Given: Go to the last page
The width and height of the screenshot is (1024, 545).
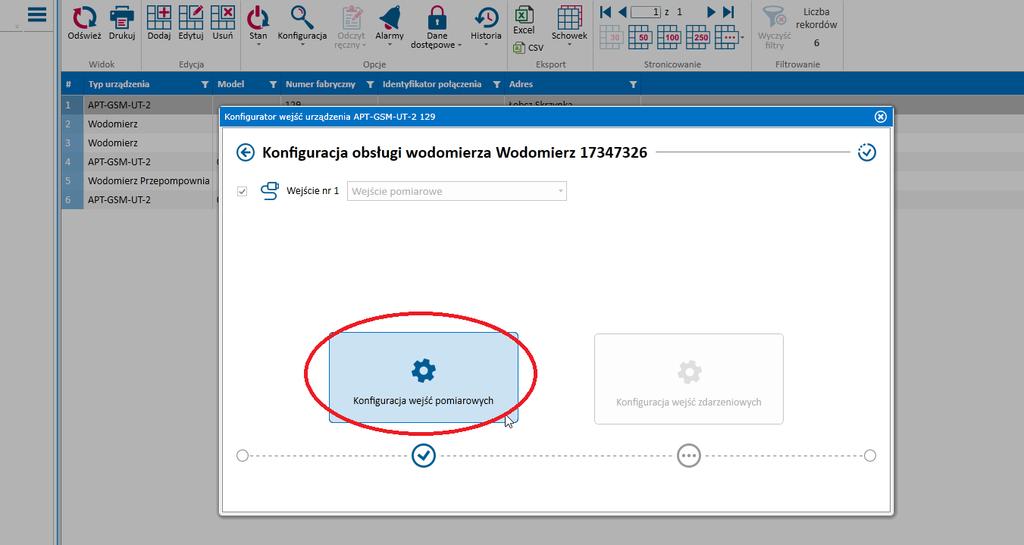Looking at the screenshot, I should [x=728, y=12].
